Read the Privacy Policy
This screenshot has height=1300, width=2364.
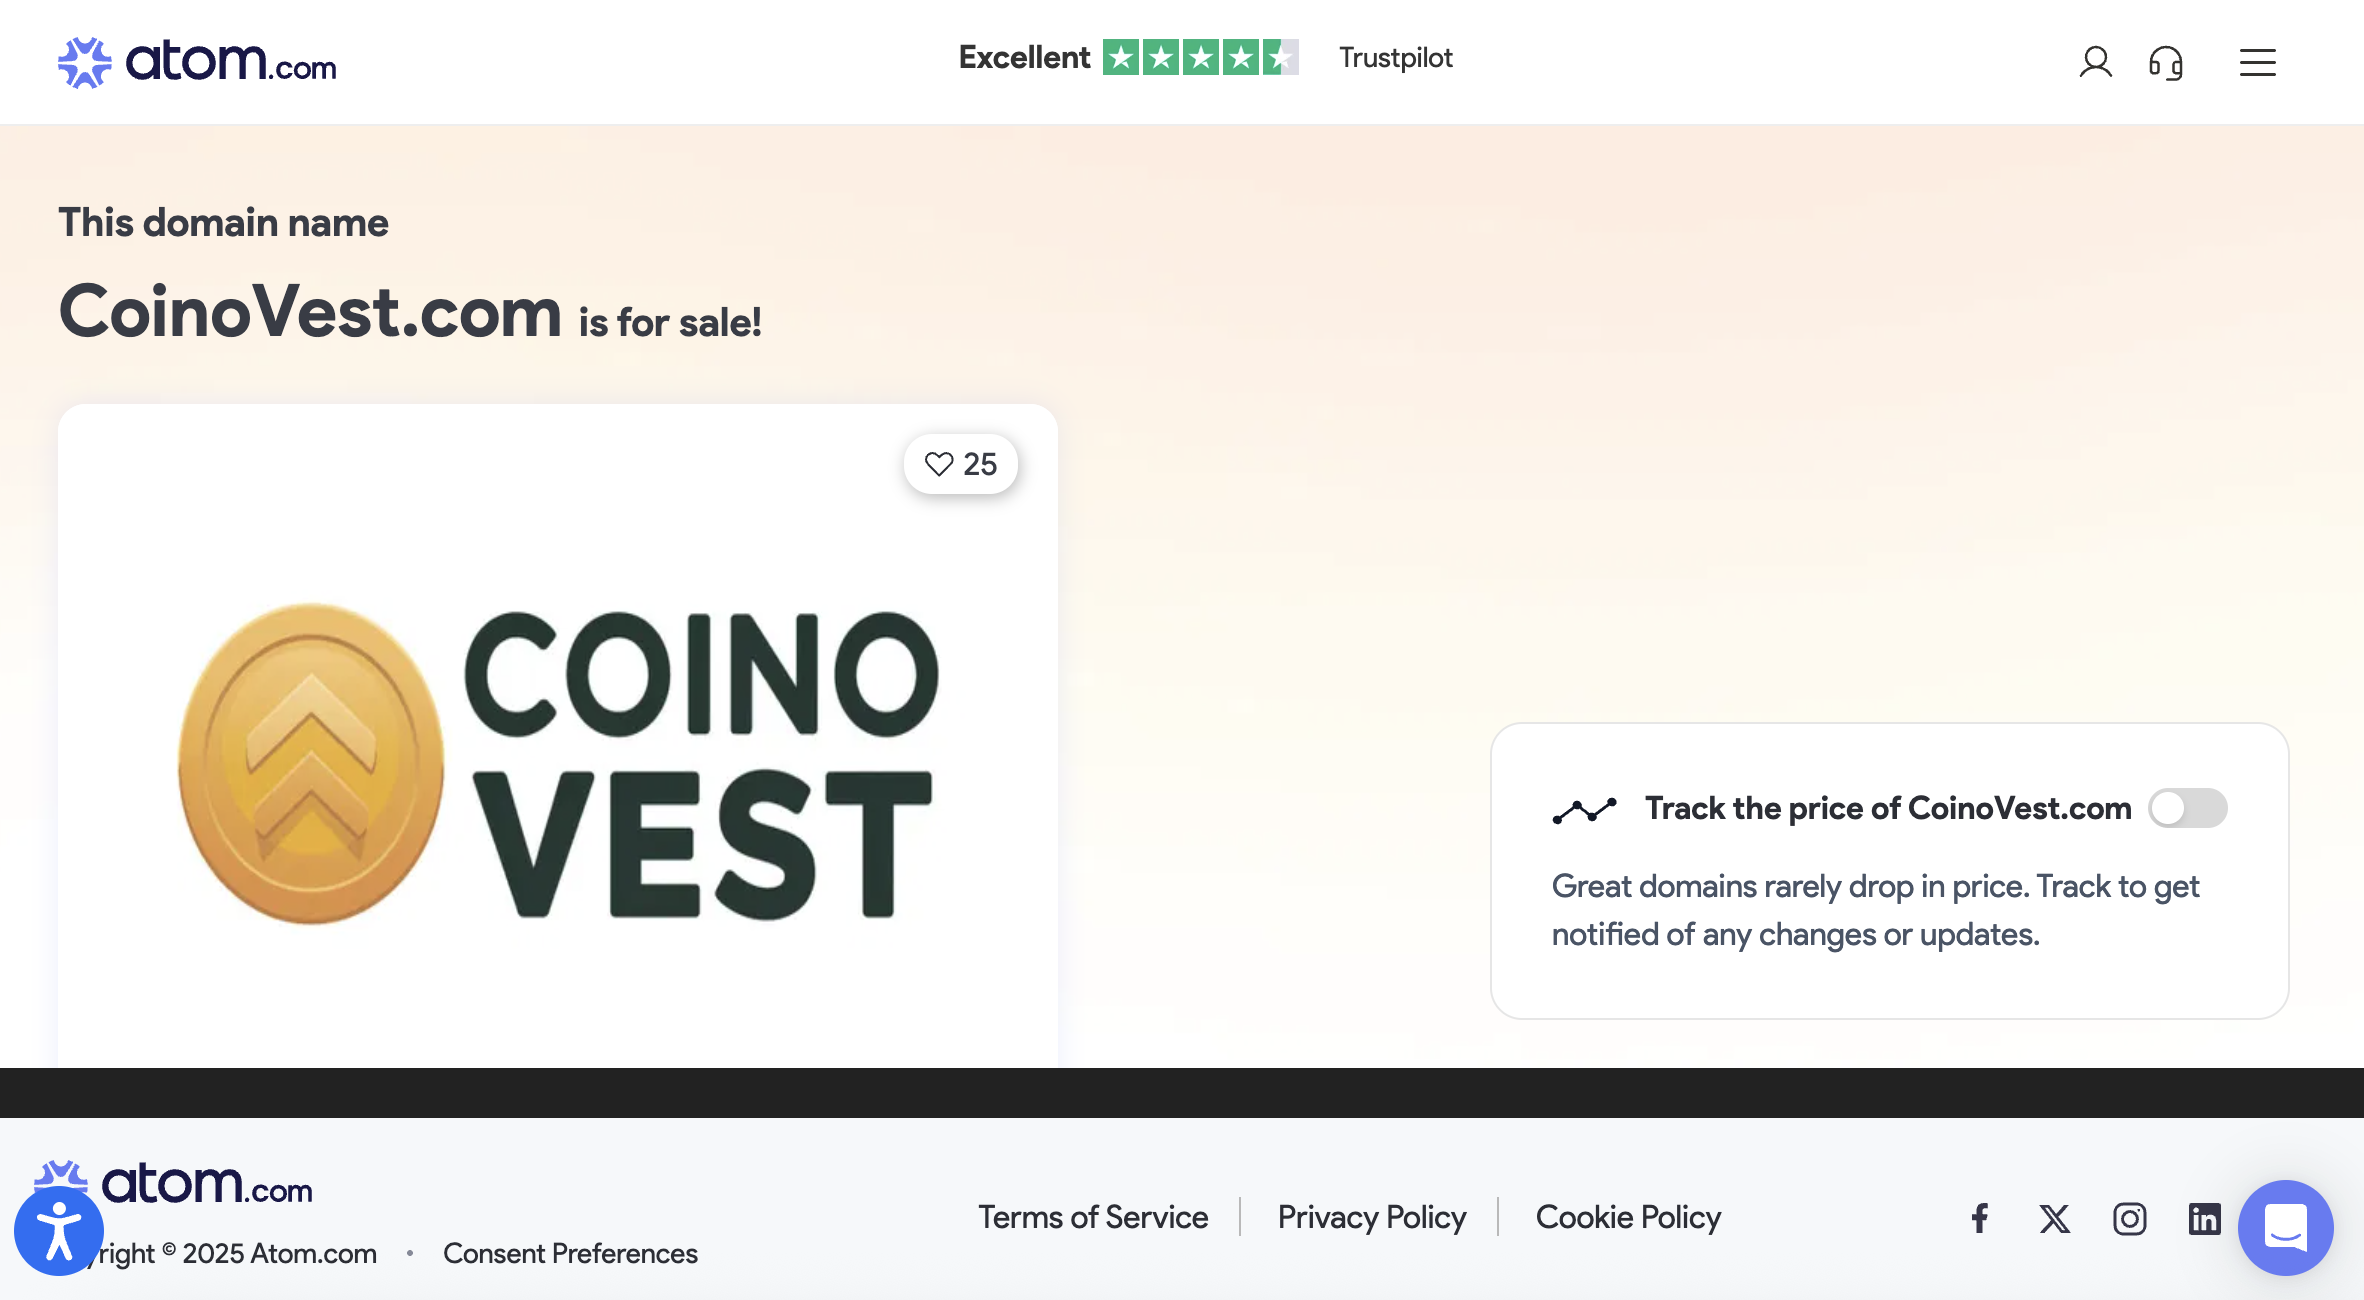click(x=1372, y=1217)
